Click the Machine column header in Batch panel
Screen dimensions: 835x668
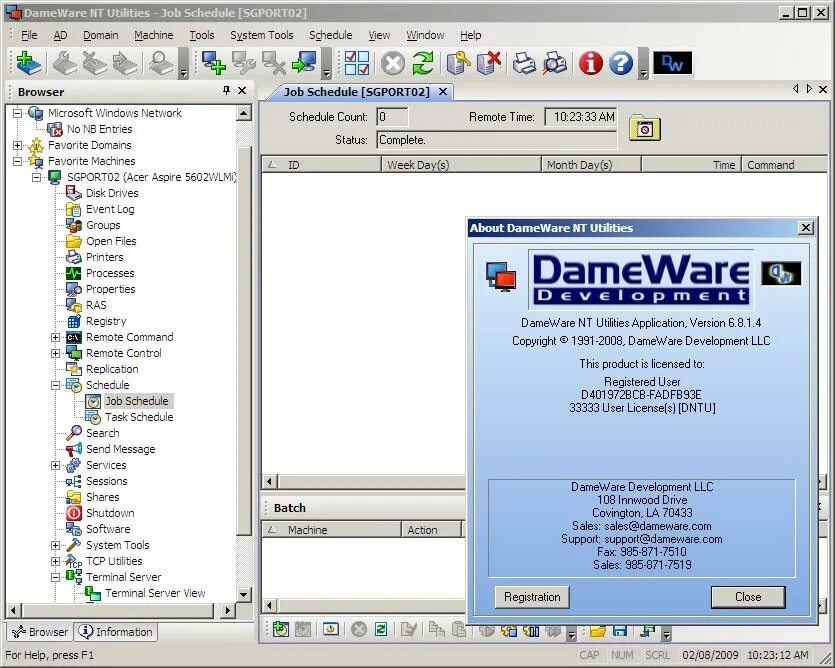[331, 529]
